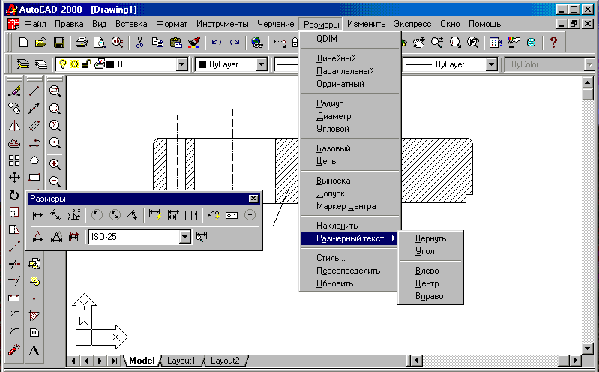Image resolution: width=599 pixels, height=372 pixels.
Task: Select the Line tool in Draw toolbar
Action: pyautogui.click(x=34, y=91)
